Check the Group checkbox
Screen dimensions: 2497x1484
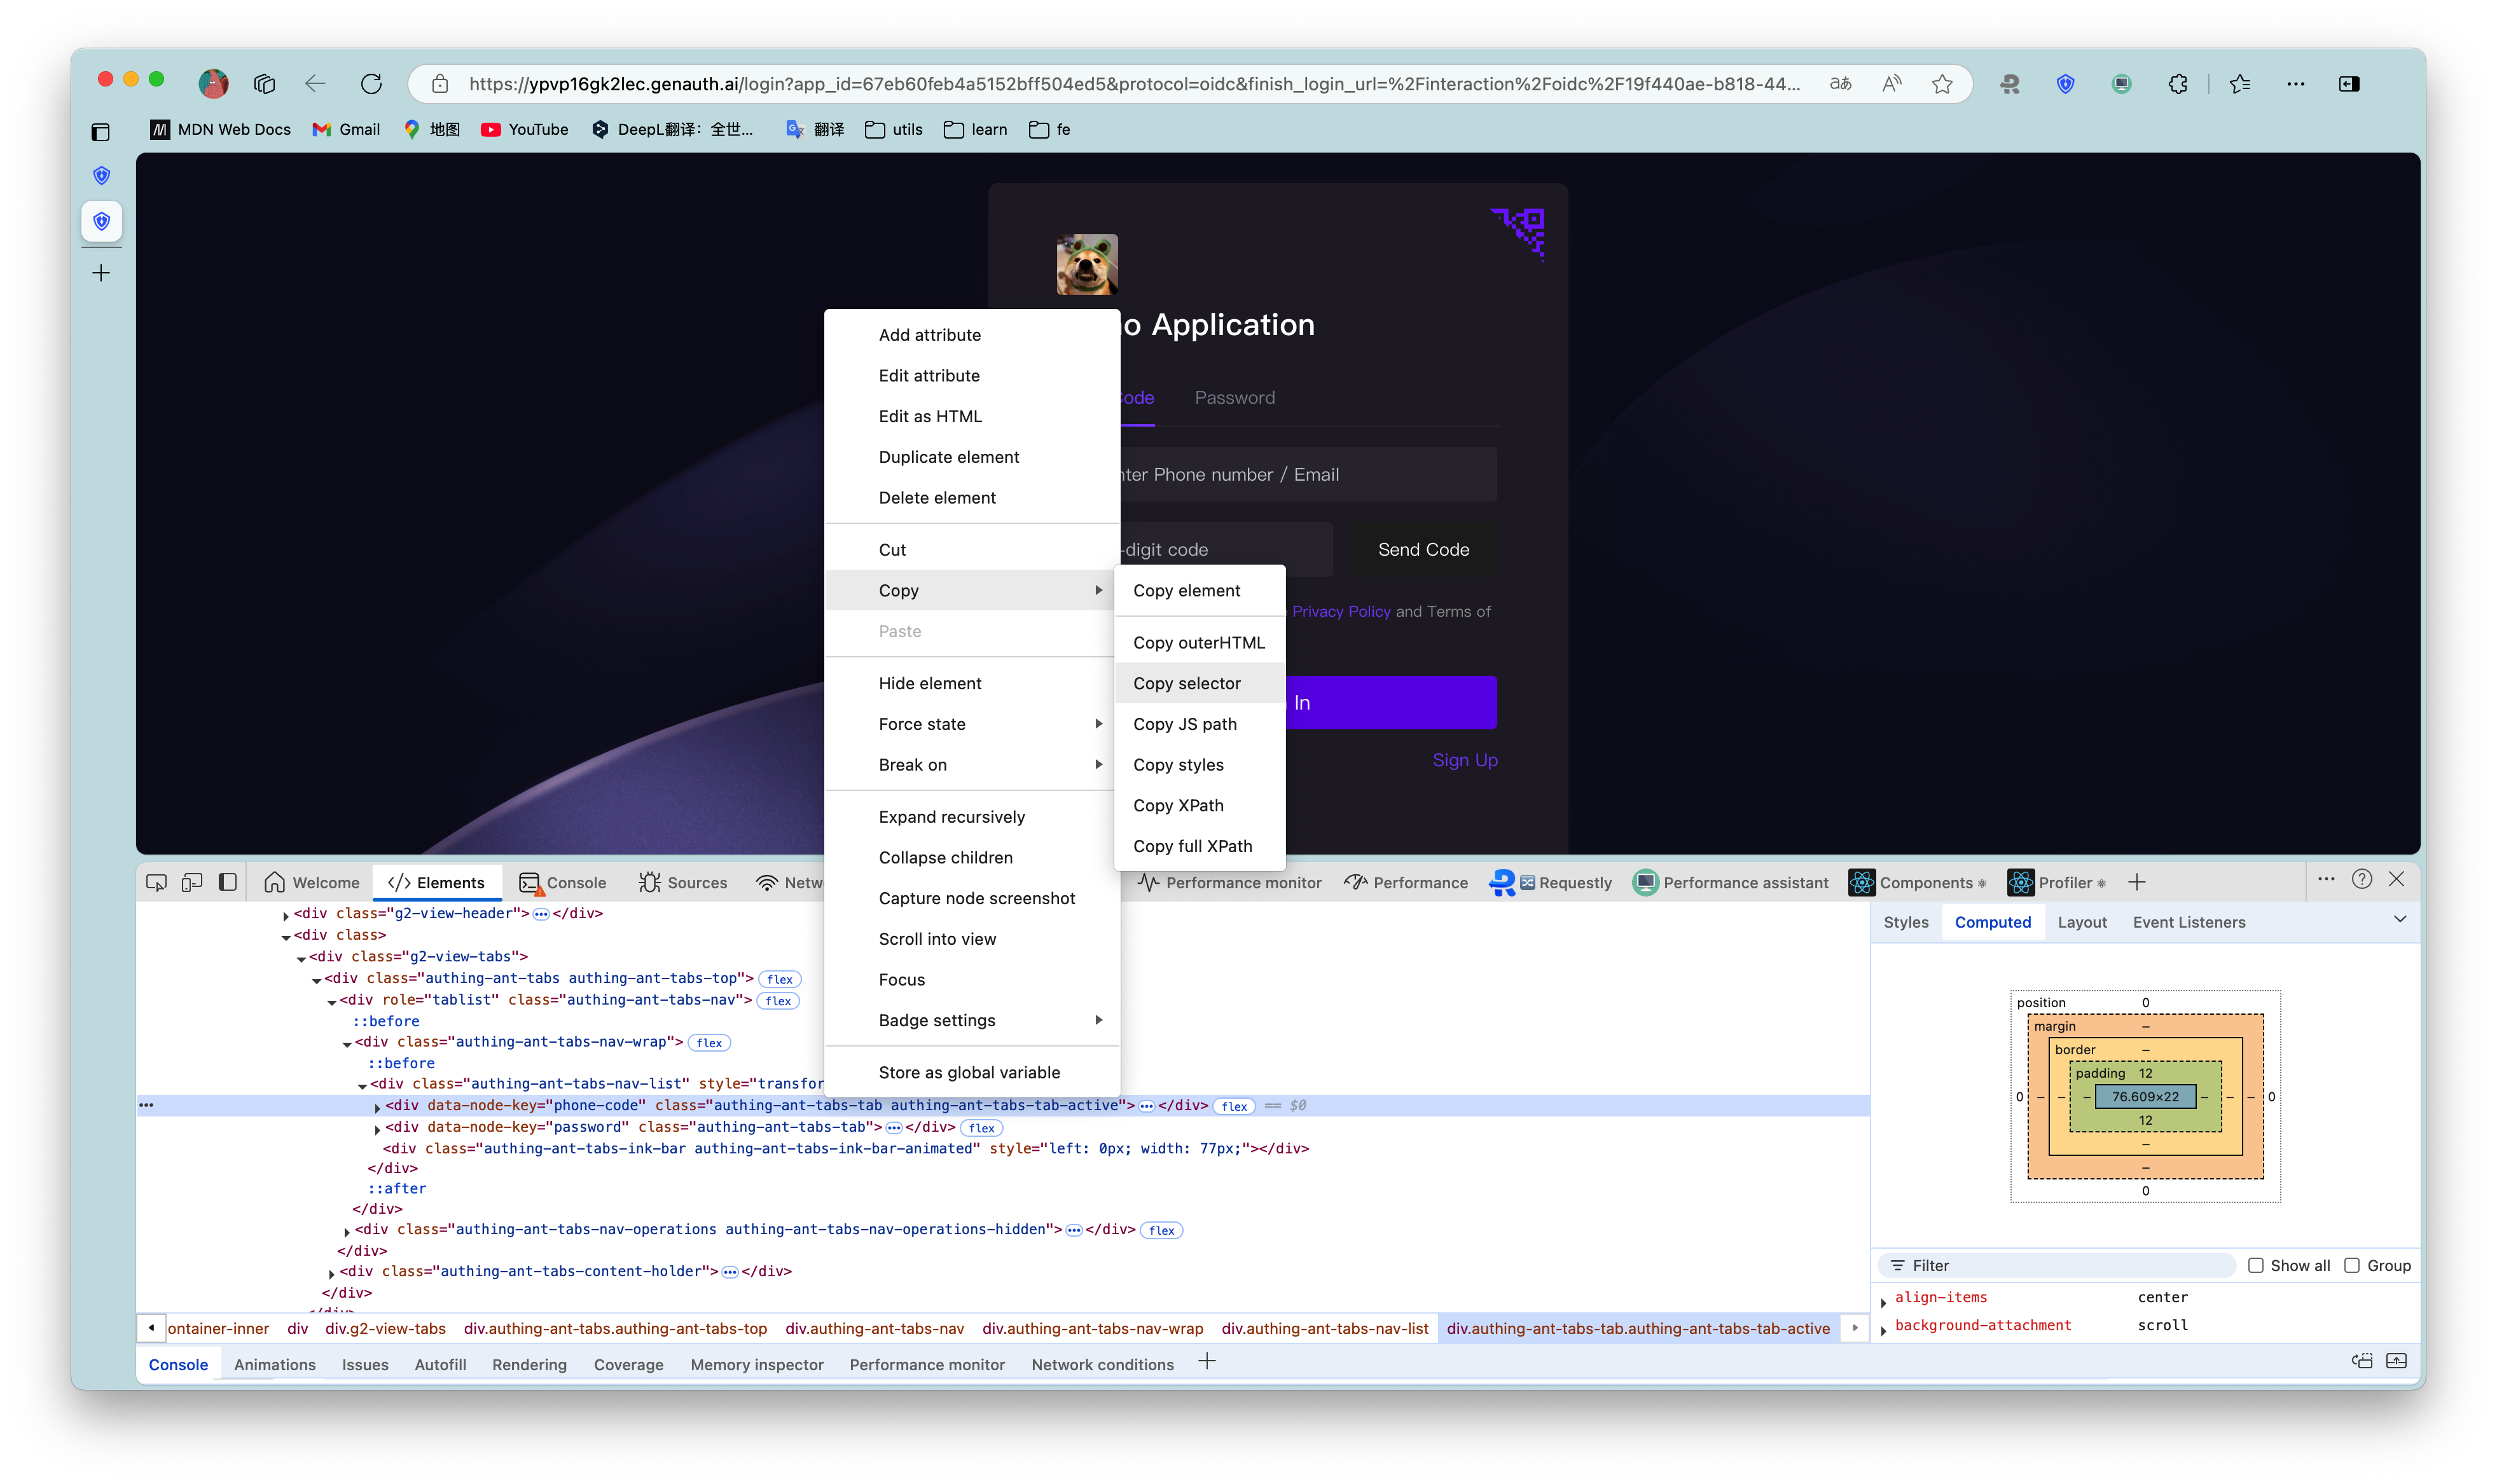tap(2352, 1265)
